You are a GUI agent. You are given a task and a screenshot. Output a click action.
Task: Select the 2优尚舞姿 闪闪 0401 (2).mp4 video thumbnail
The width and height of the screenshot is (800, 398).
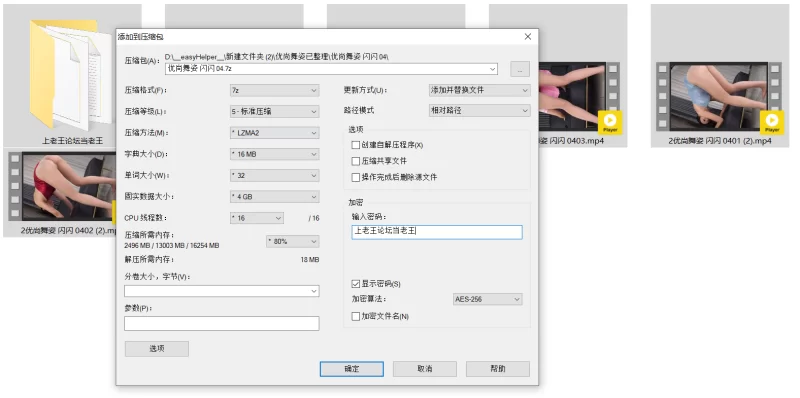(x=719, y=96)
